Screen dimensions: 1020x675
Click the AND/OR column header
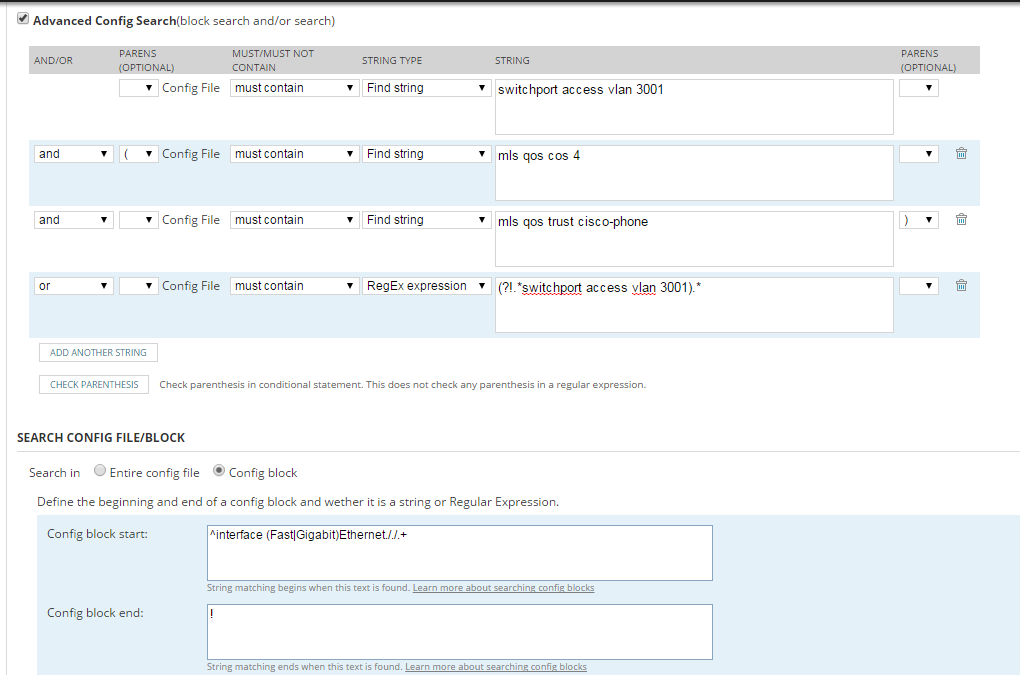click(x=53, y=60)
